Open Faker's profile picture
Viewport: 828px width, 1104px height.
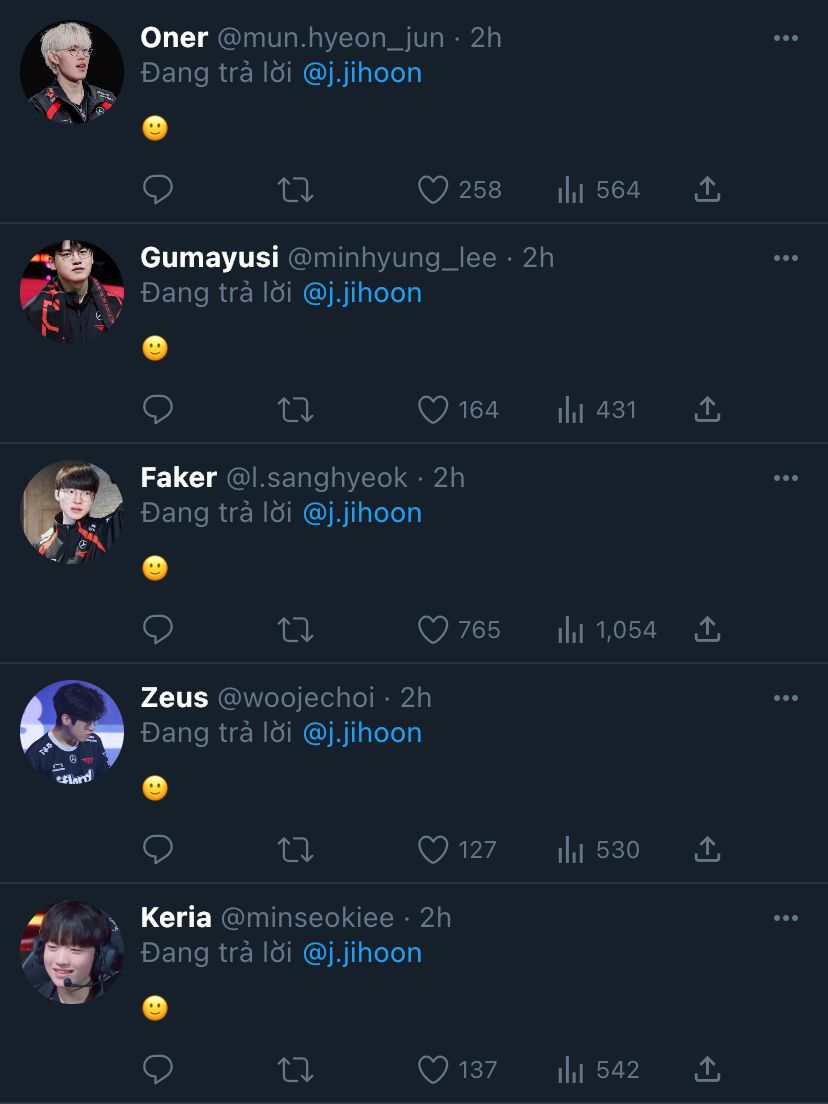(72, 512)
